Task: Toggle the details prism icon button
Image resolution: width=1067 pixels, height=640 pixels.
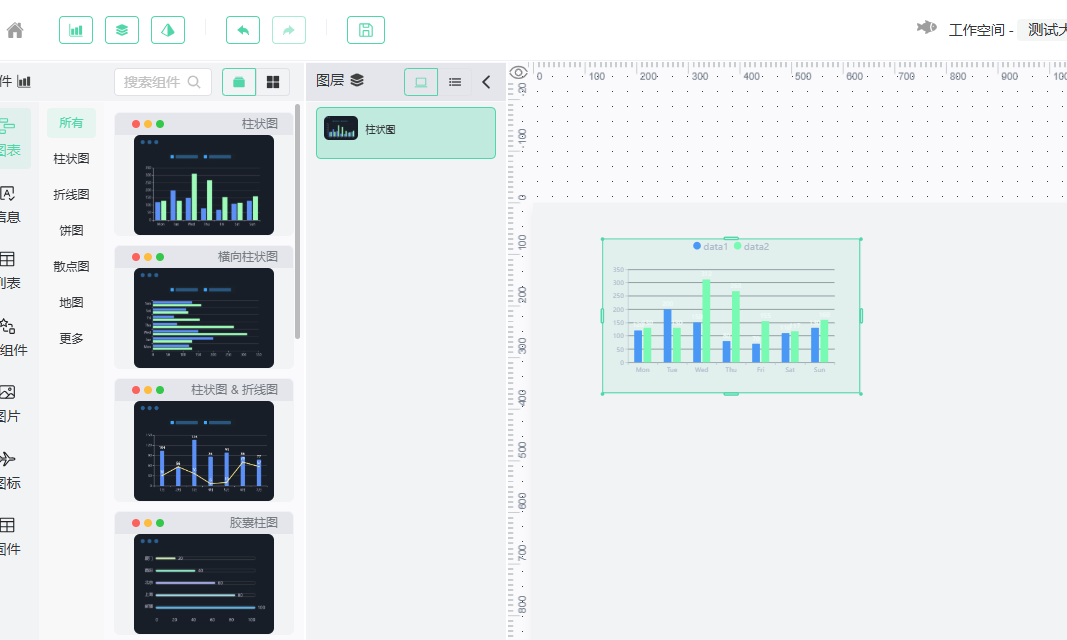Action: pyautogui.click(x=167, y=30)
